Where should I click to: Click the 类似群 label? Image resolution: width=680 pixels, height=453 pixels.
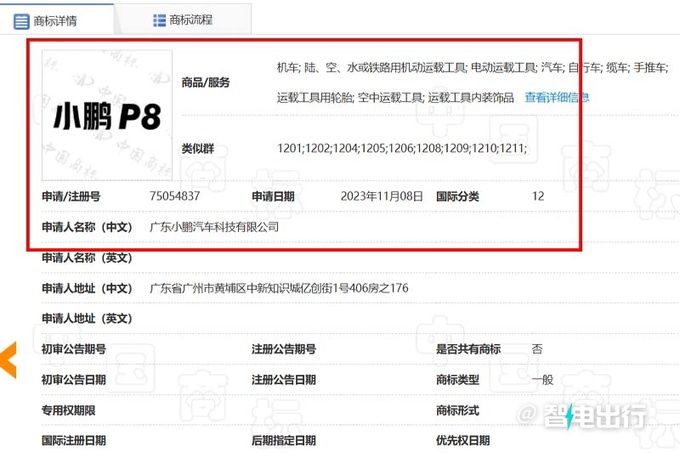tap(198, 149)
